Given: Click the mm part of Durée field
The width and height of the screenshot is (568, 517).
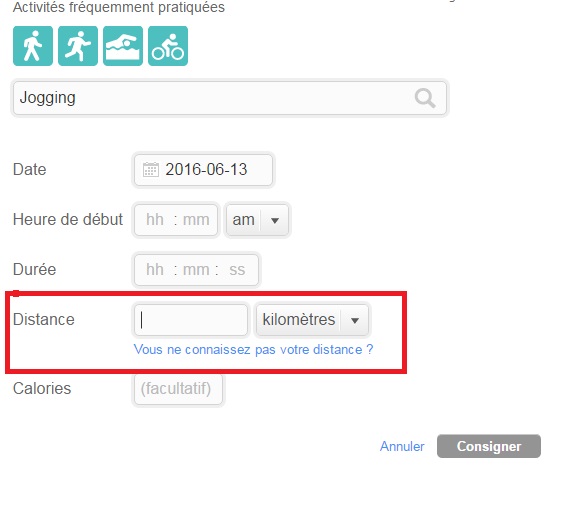Looking at the screenshot, I should click(196, 270).
